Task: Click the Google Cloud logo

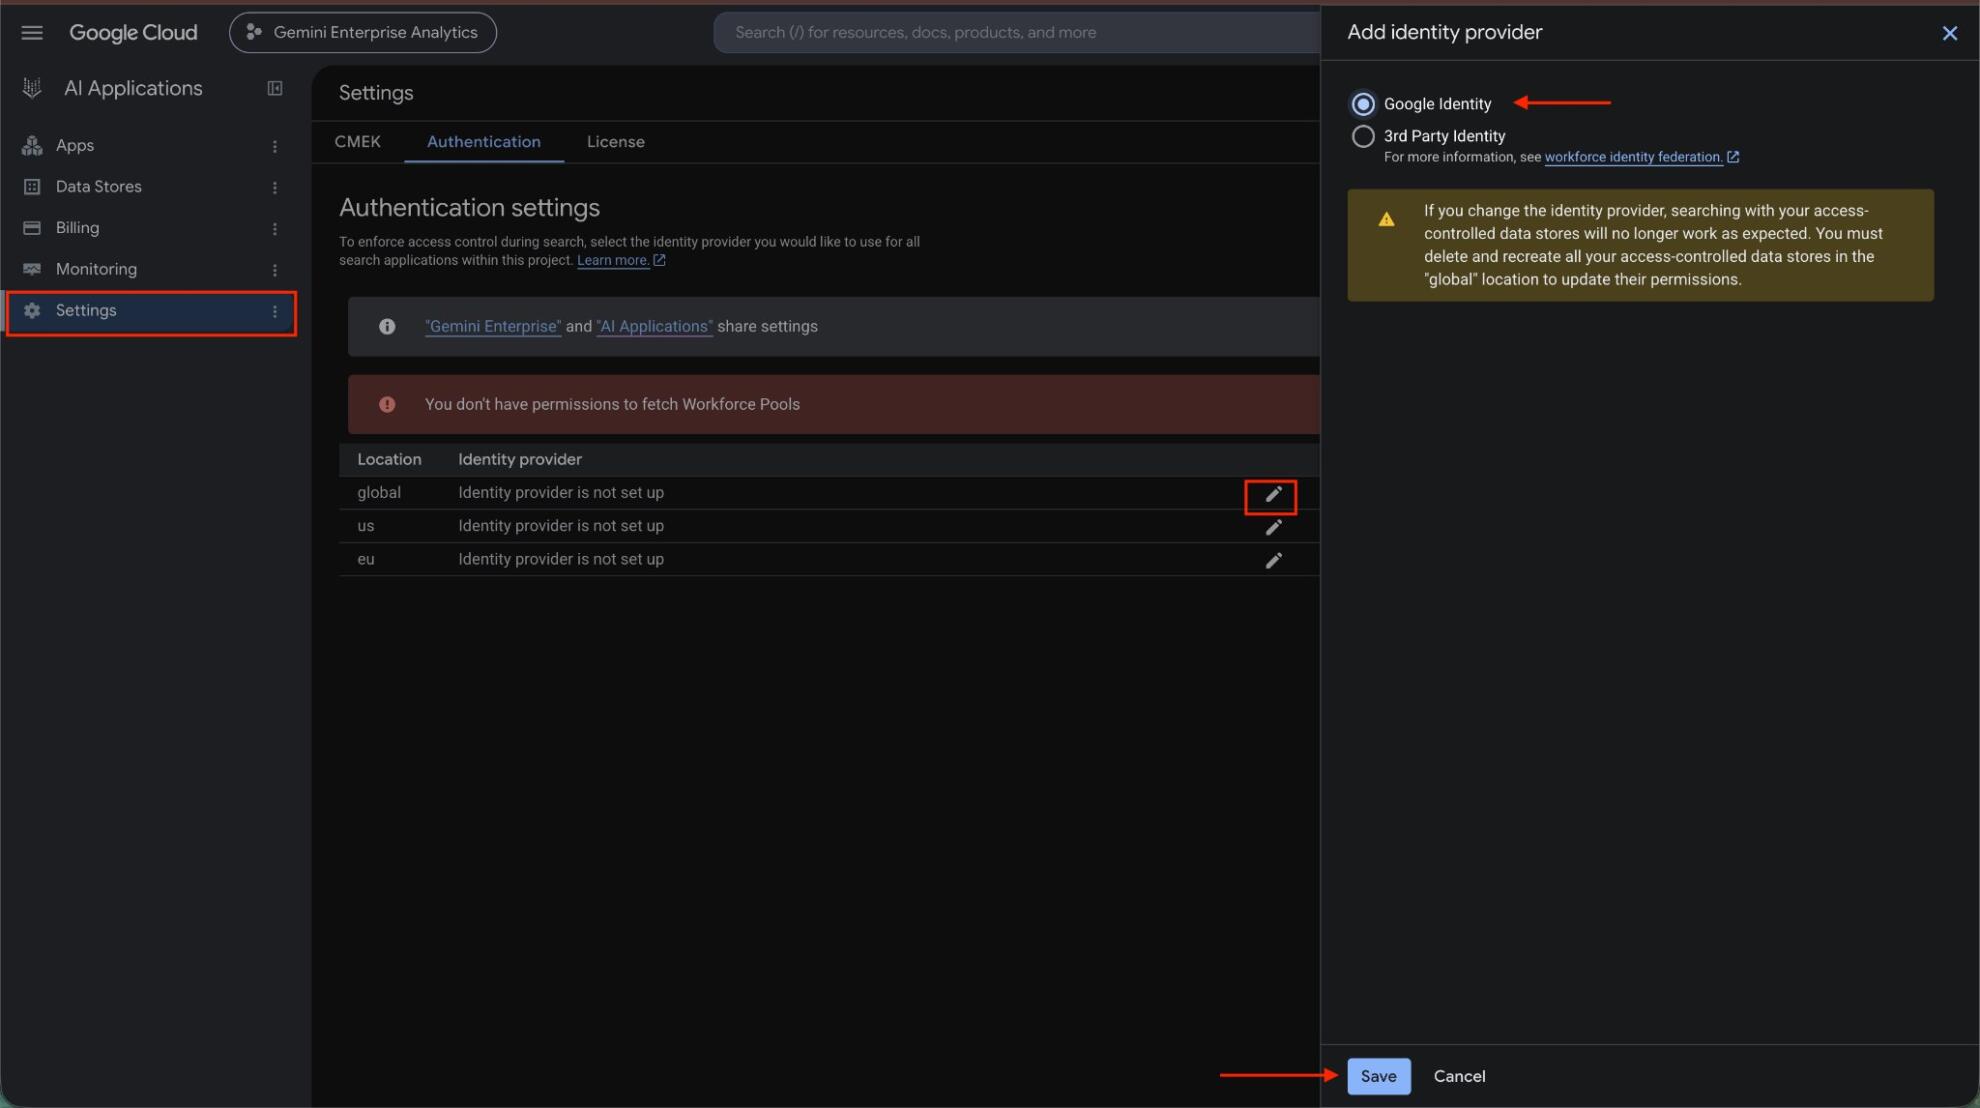Action: (133, 33)
